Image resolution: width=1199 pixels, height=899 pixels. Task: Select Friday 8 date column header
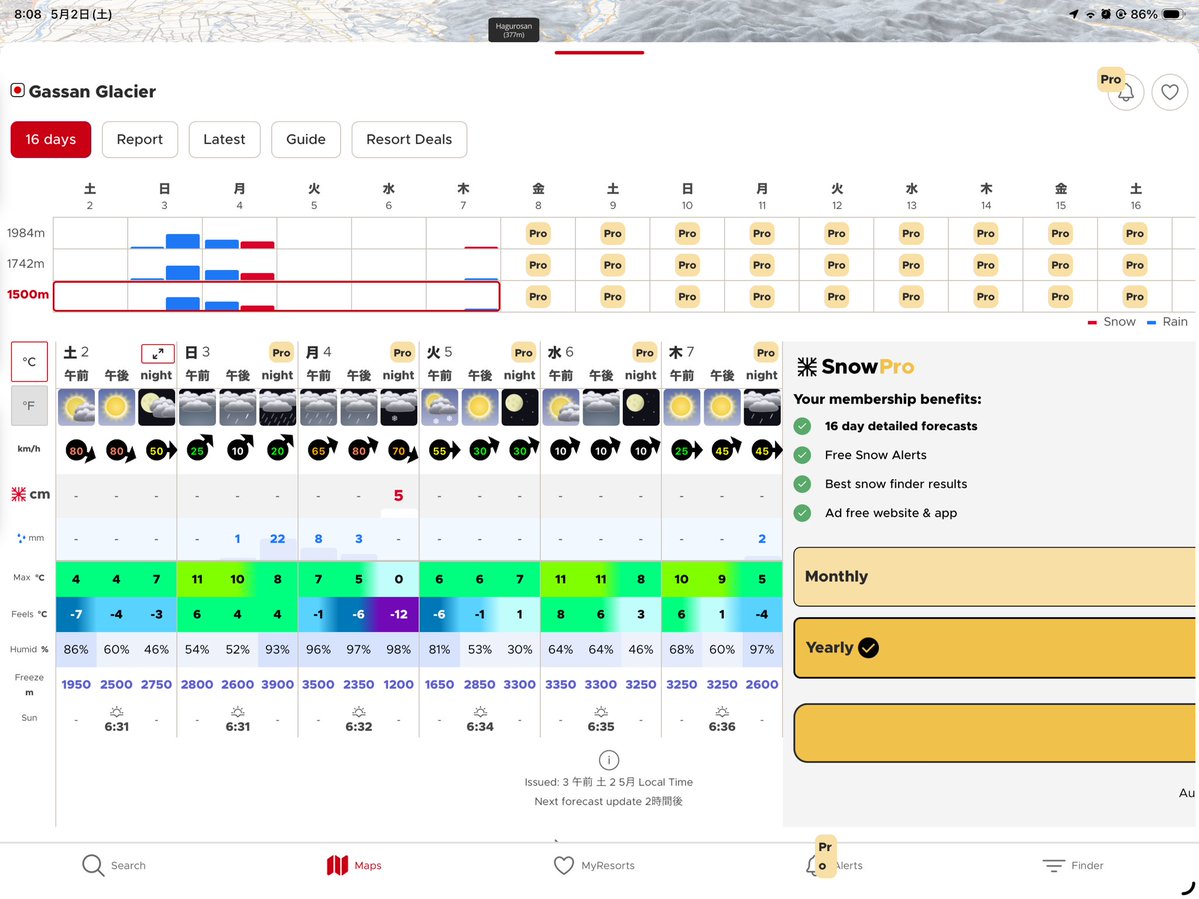538,196
